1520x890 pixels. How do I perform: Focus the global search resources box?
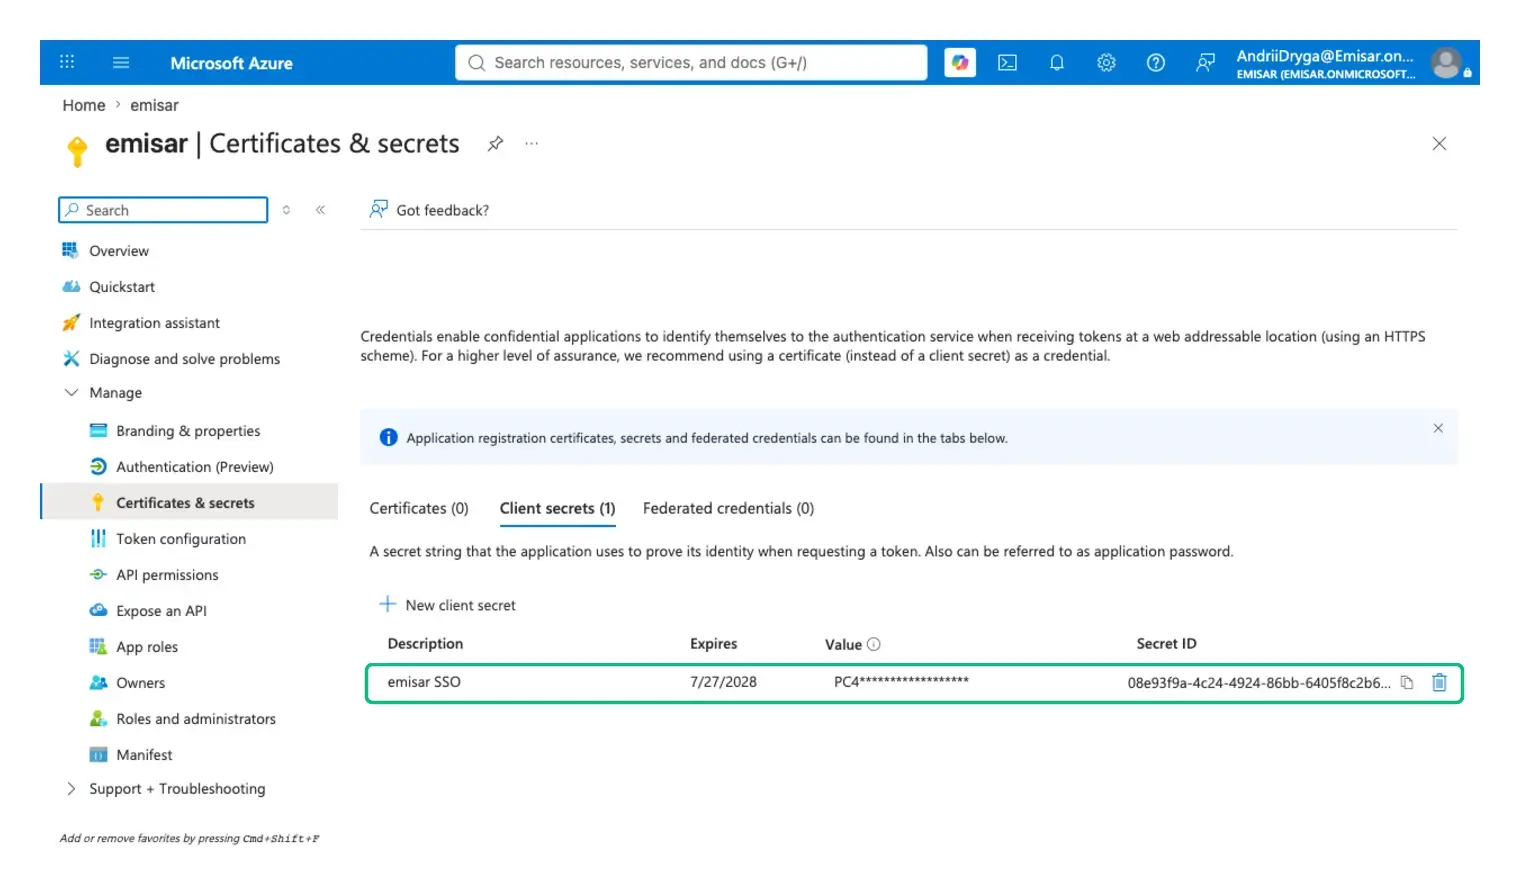coord(691,62)
